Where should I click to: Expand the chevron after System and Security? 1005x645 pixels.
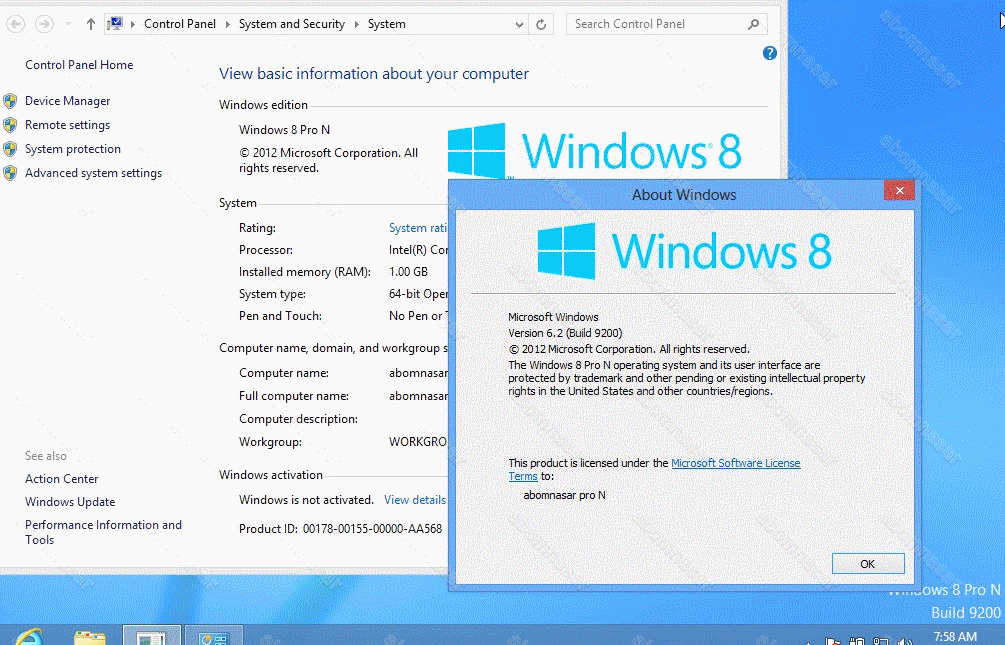[356, 24]
